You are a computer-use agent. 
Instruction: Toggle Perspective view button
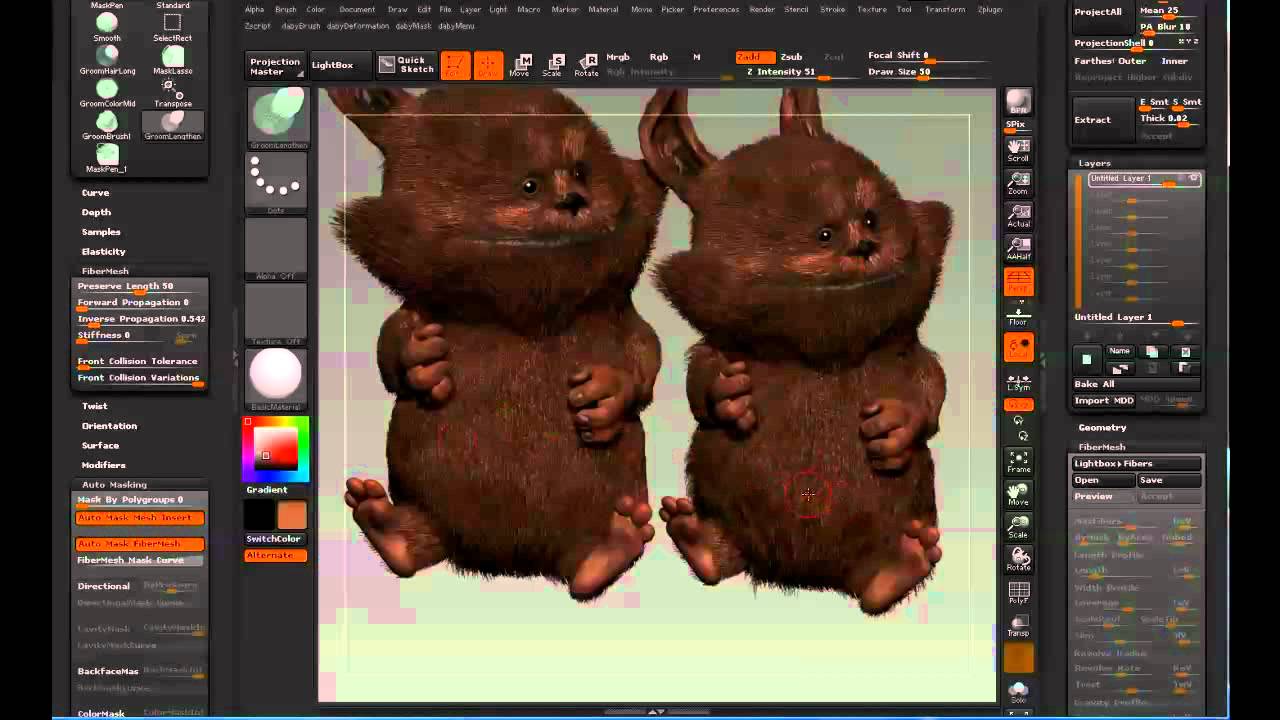(x=1018, y=282)
